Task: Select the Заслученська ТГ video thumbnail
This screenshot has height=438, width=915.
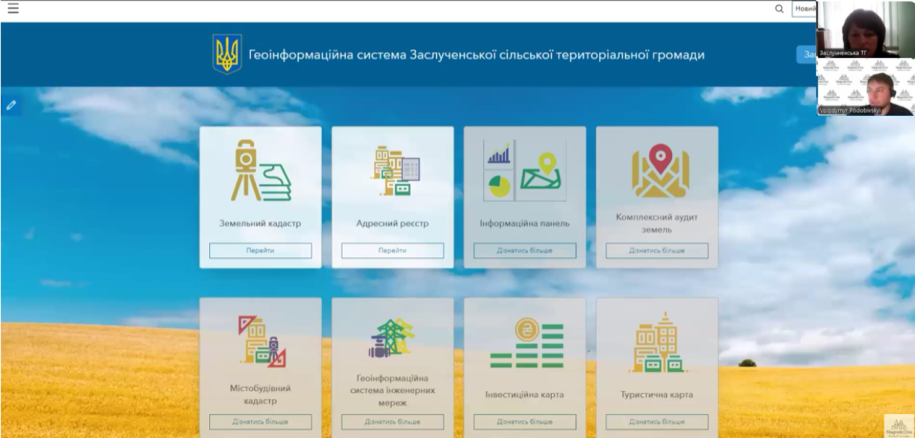Action: [x=865, y=29]
